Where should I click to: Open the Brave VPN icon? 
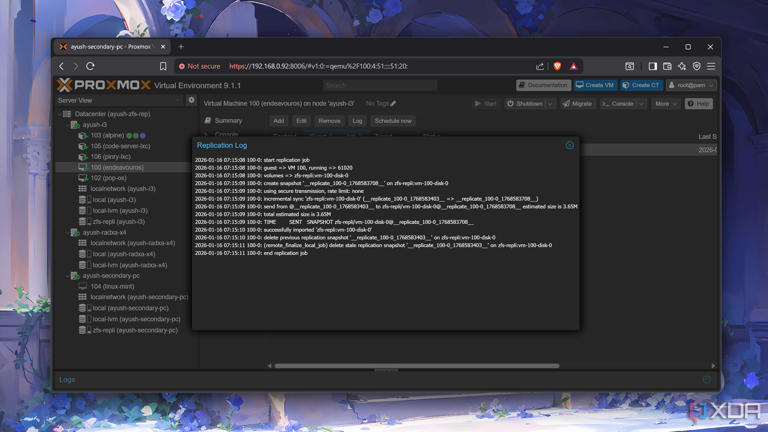click(696, 66)
